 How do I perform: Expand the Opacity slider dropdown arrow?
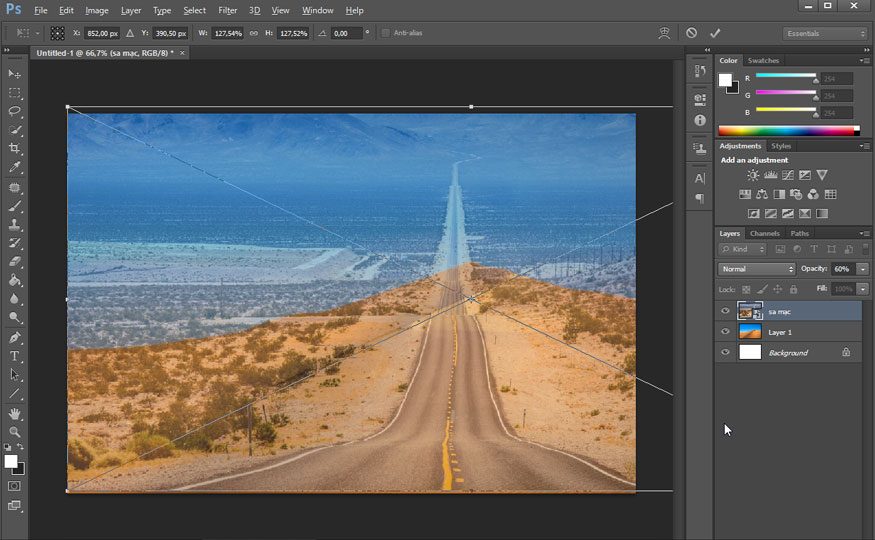[862, 269]
